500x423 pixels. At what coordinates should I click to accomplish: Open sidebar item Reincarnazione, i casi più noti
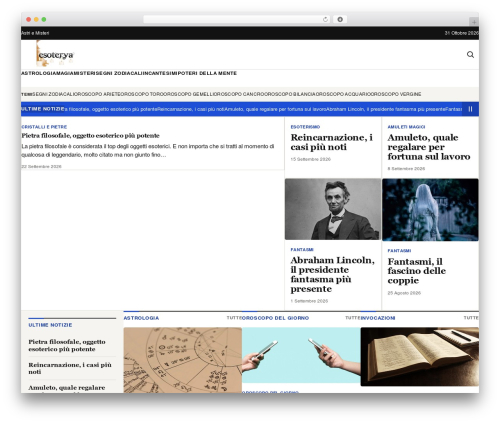(70, 368)
